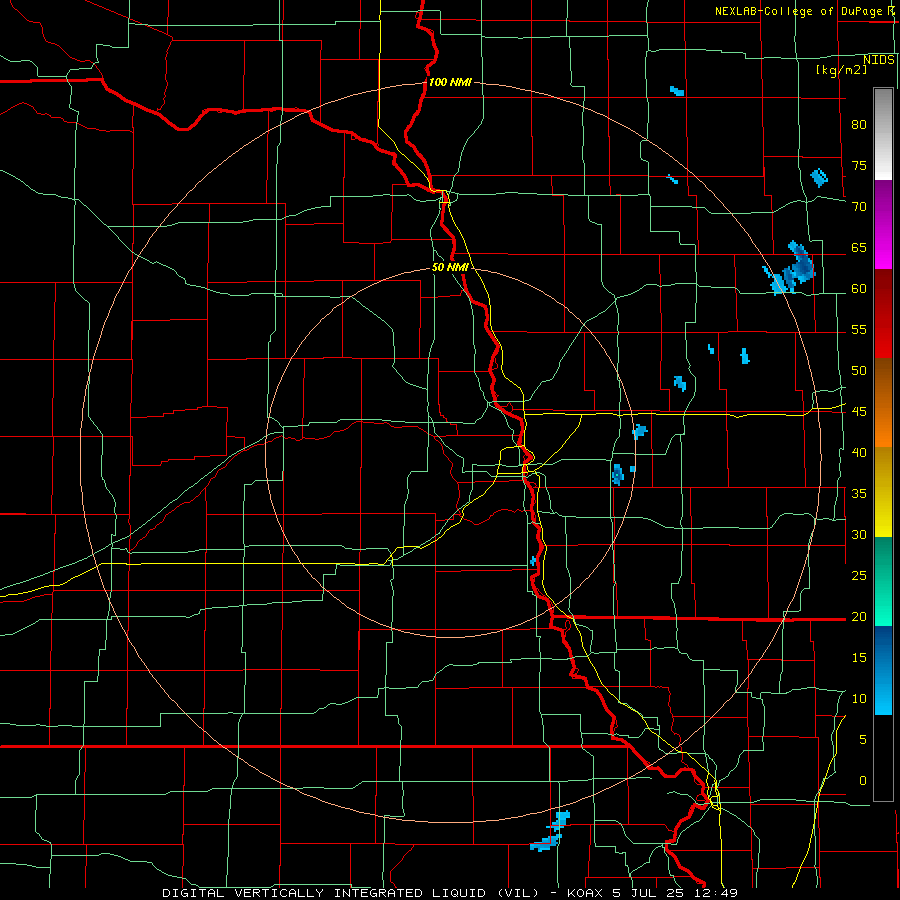This screenshot has width=900, height=900.
Task: Pick the blue segment of the color bar
Action: click(x=883, y=670)
